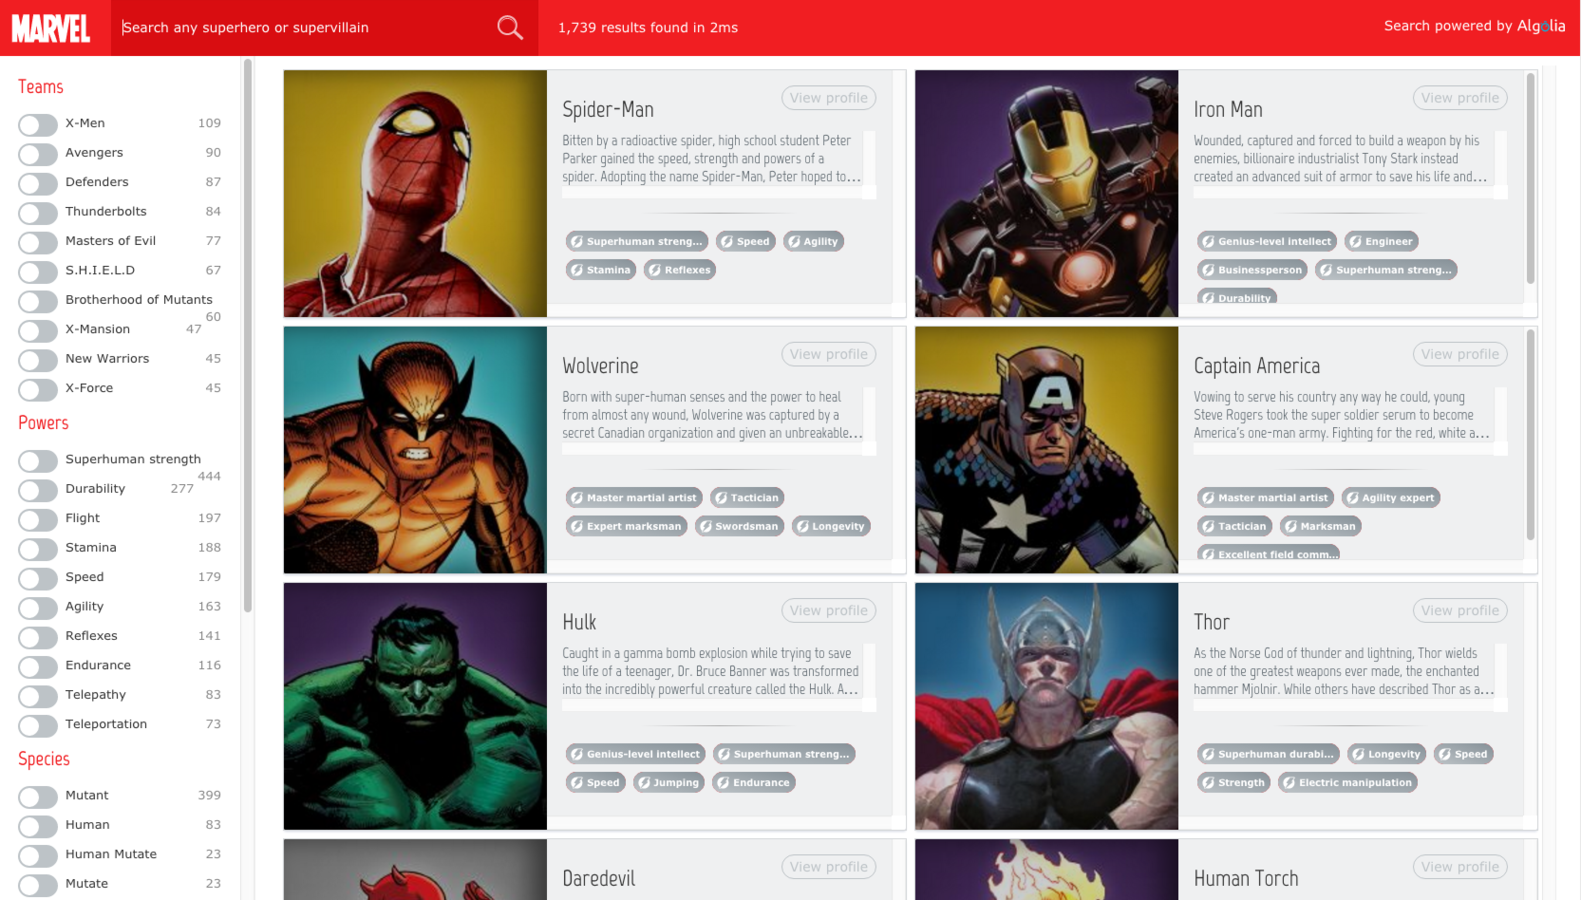Open the Hulk portrait image
The image size is (1581, 900).
(x=415, y=706)
